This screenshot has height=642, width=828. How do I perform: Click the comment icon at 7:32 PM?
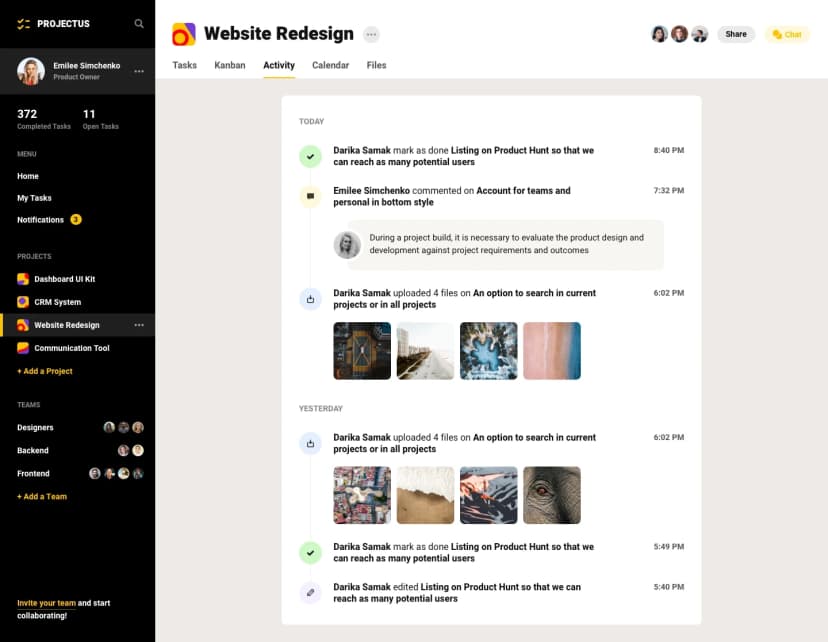(x=310, y=197)
